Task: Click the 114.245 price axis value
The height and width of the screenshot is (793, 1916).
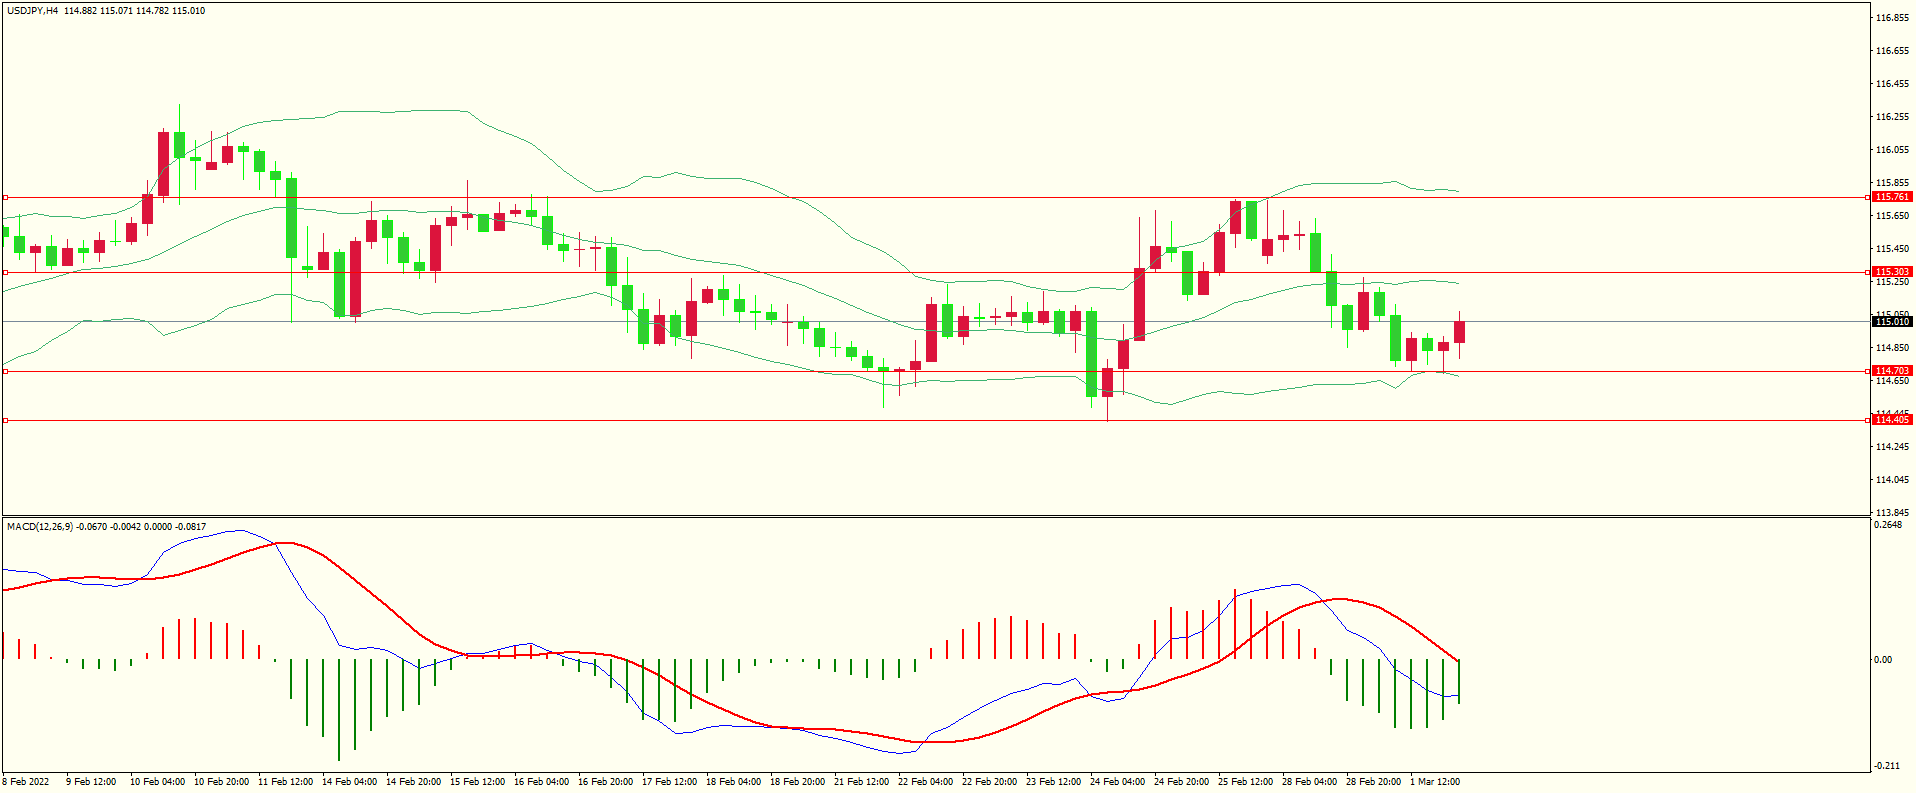Action: pyautogui.click(x=1892, y=447)
